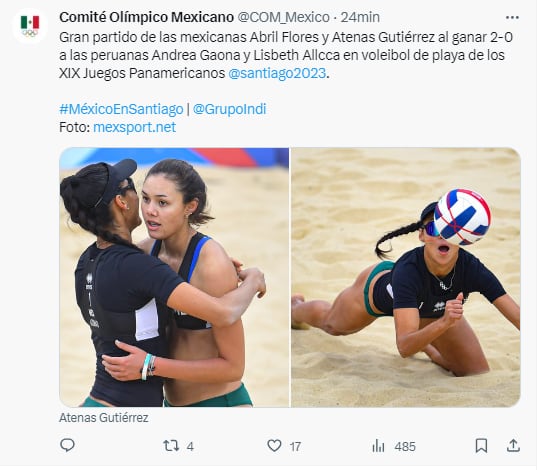The height and width of the screenshot is (470, 548).
Task: Click the reply speech bubble icon
Action: pyautogui.click(x=67, y=446)
